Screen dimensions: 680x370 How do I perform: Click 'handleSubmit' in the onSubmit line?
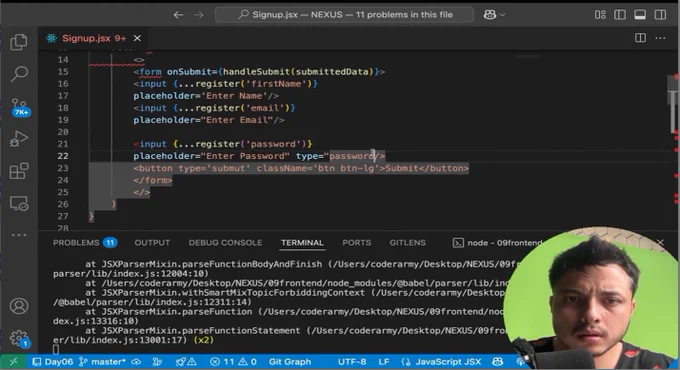point(256,72)
